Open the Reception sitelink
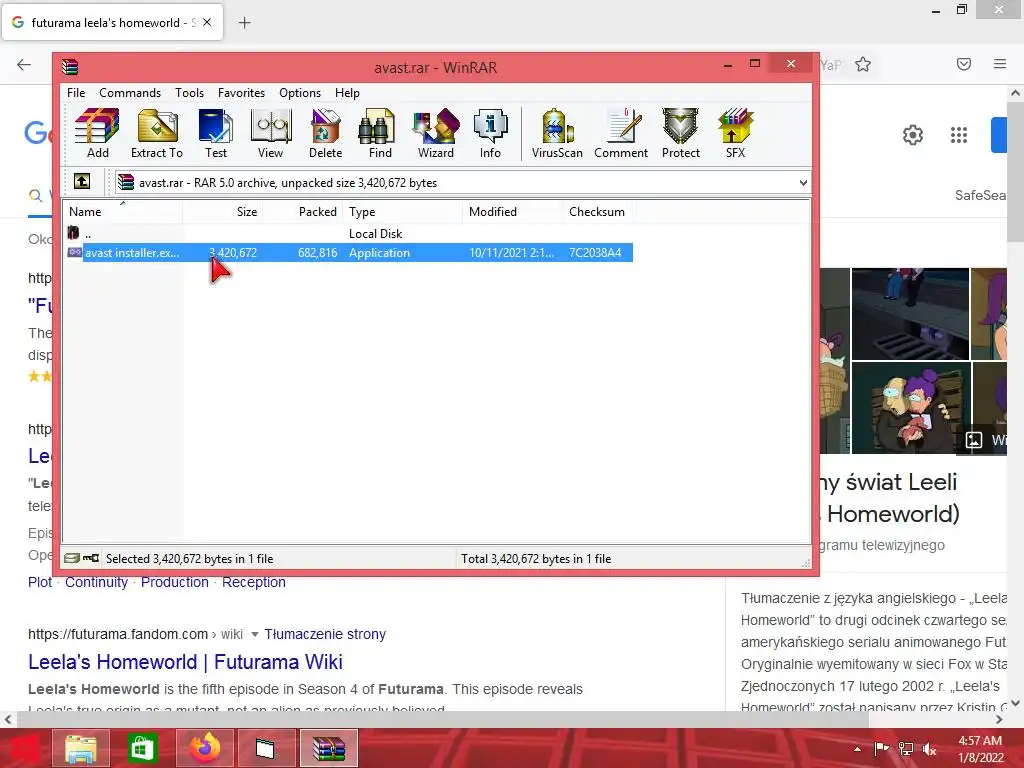Viewport: 1024px width, 768px height. click(253, 582)
